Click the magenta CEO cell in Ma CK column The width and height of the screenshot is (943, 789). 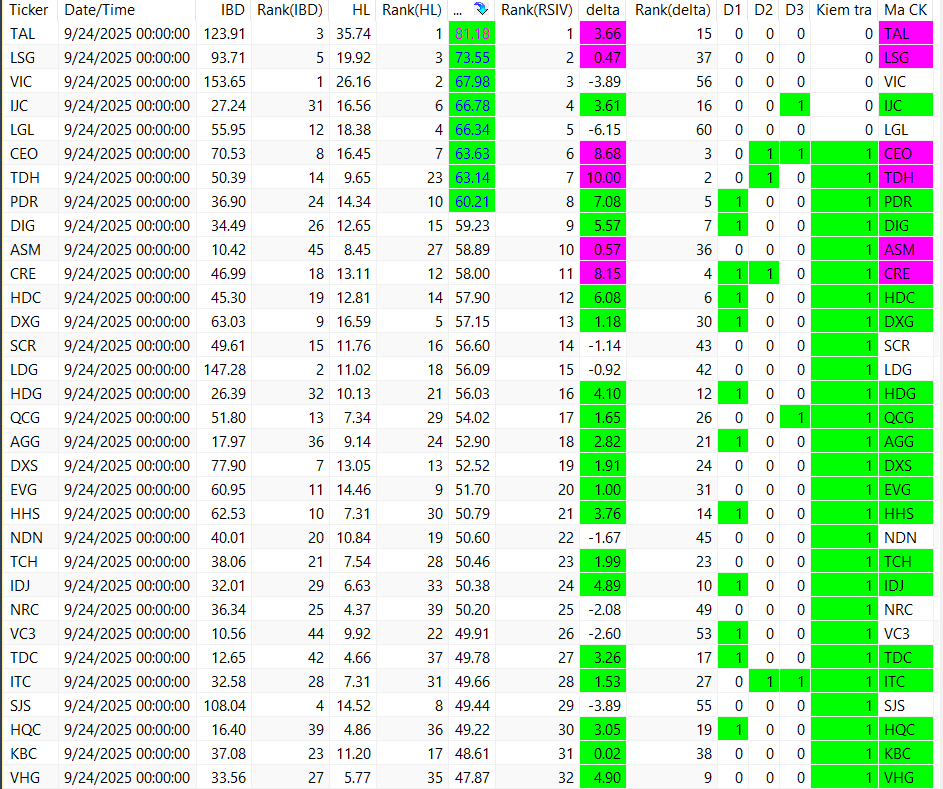906,154
